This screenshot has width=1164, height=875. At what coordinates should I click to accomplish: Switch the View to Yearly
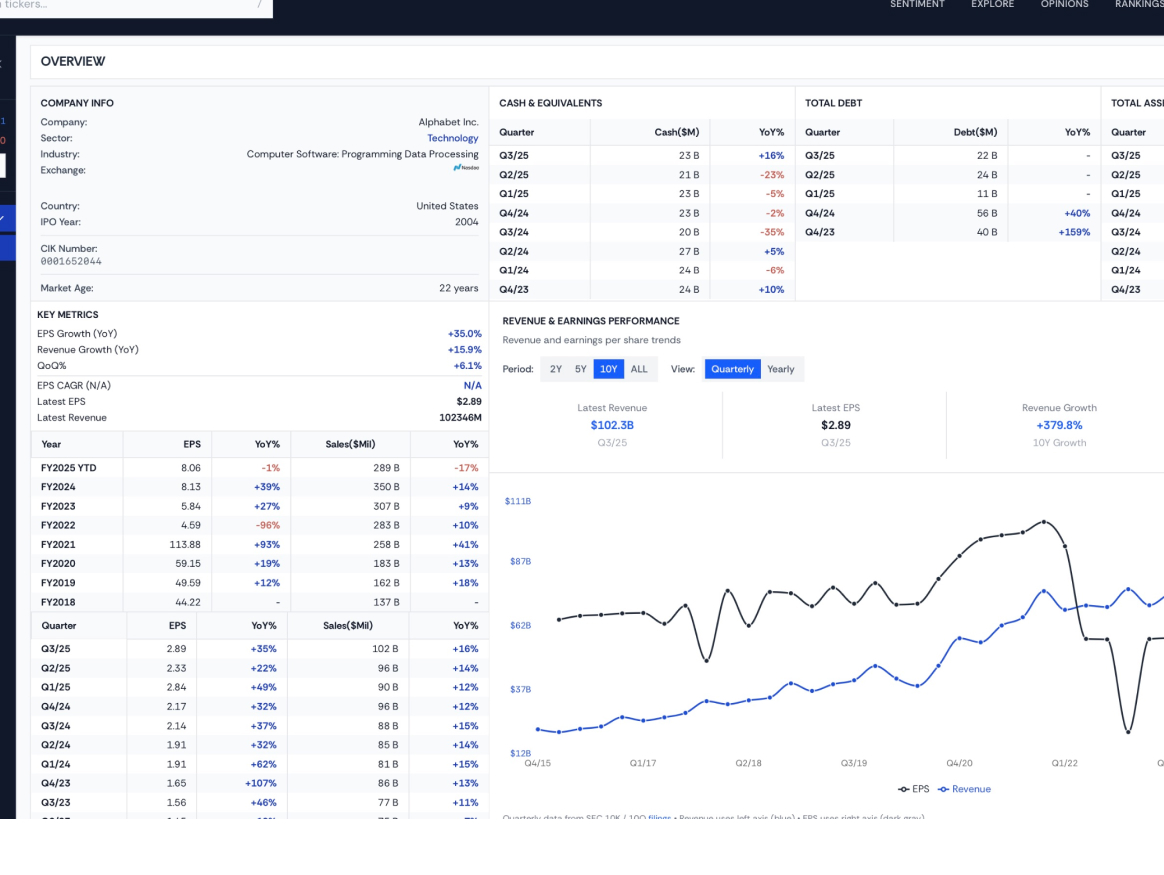780,368
